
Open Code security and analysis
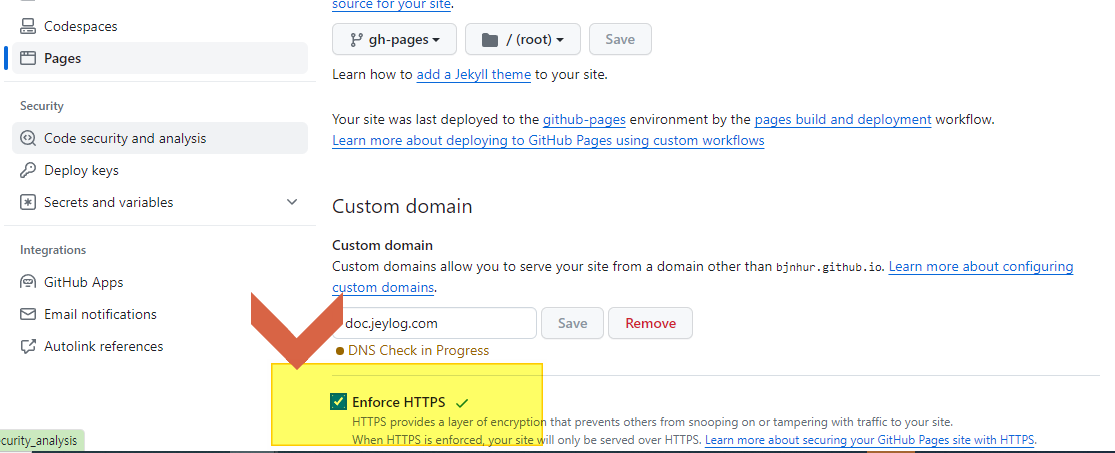coord(160,138)
